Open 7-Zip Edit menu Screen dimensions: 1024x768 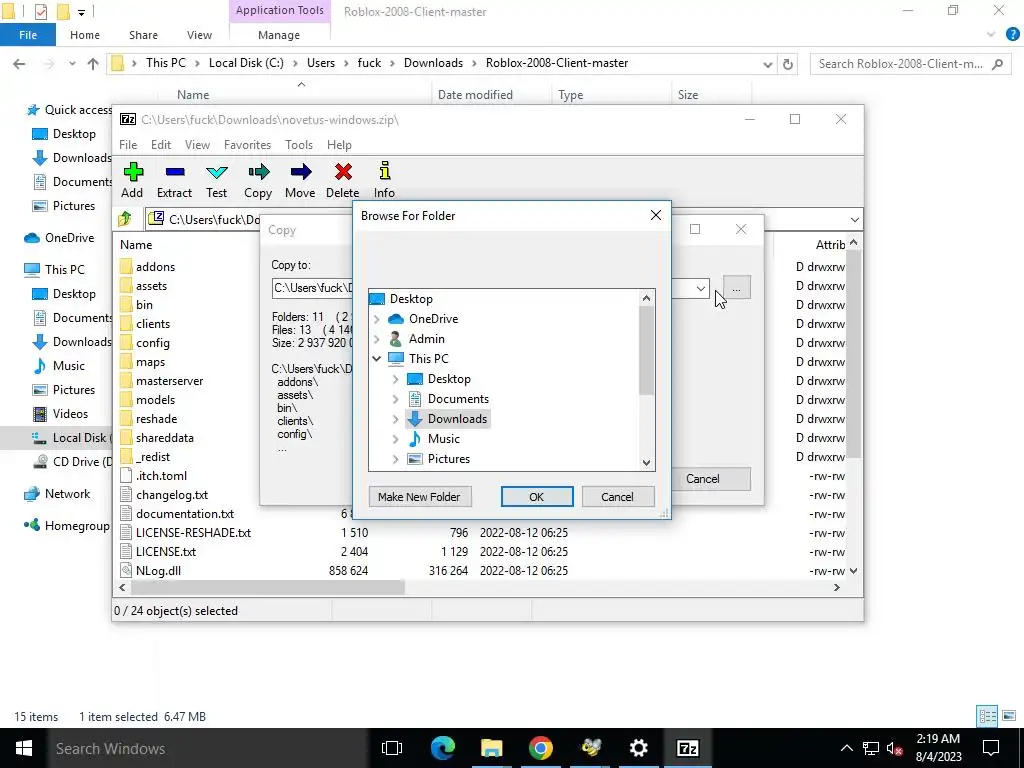tap(161, 145)
